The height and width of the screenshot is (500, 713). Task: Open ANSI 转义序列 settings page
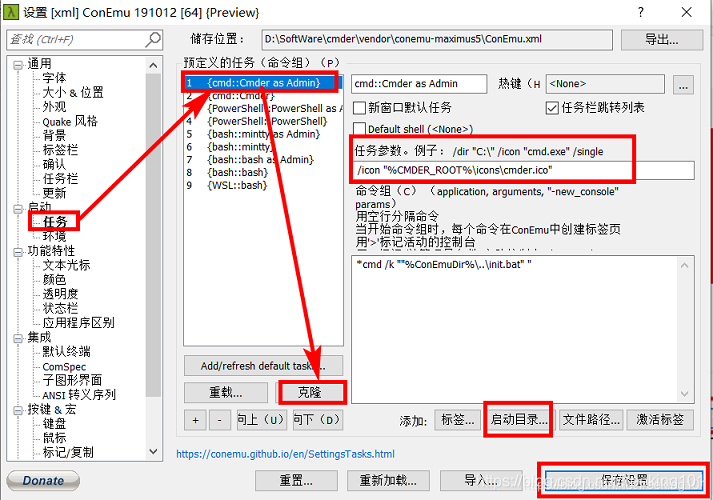click(x=79, y=395)
